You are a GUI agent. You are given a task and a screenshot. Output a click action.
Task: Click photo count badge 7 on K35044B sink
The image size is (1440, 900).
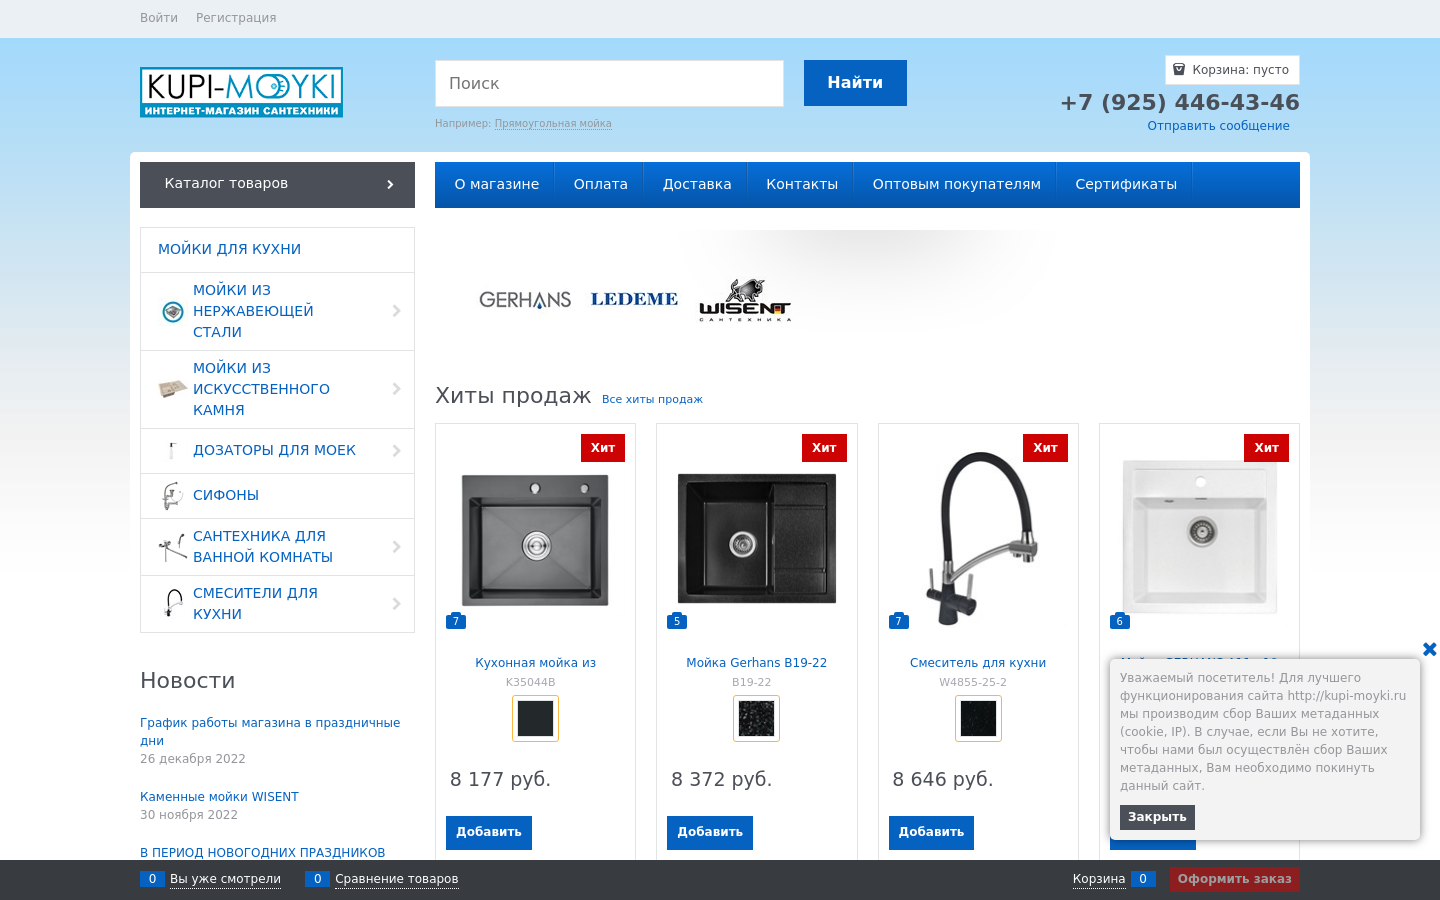point(456,621)
